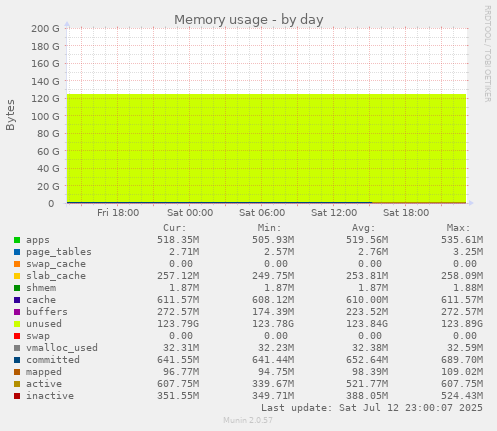
Task: Click the 'Sat 00:00' time label
Action: click(x=190, y=213)
